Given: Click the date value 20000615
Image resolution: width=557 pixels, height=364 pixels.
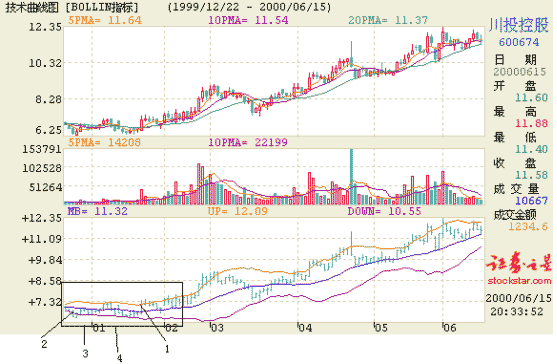Looking at the screenshot, I should (519, 72).
